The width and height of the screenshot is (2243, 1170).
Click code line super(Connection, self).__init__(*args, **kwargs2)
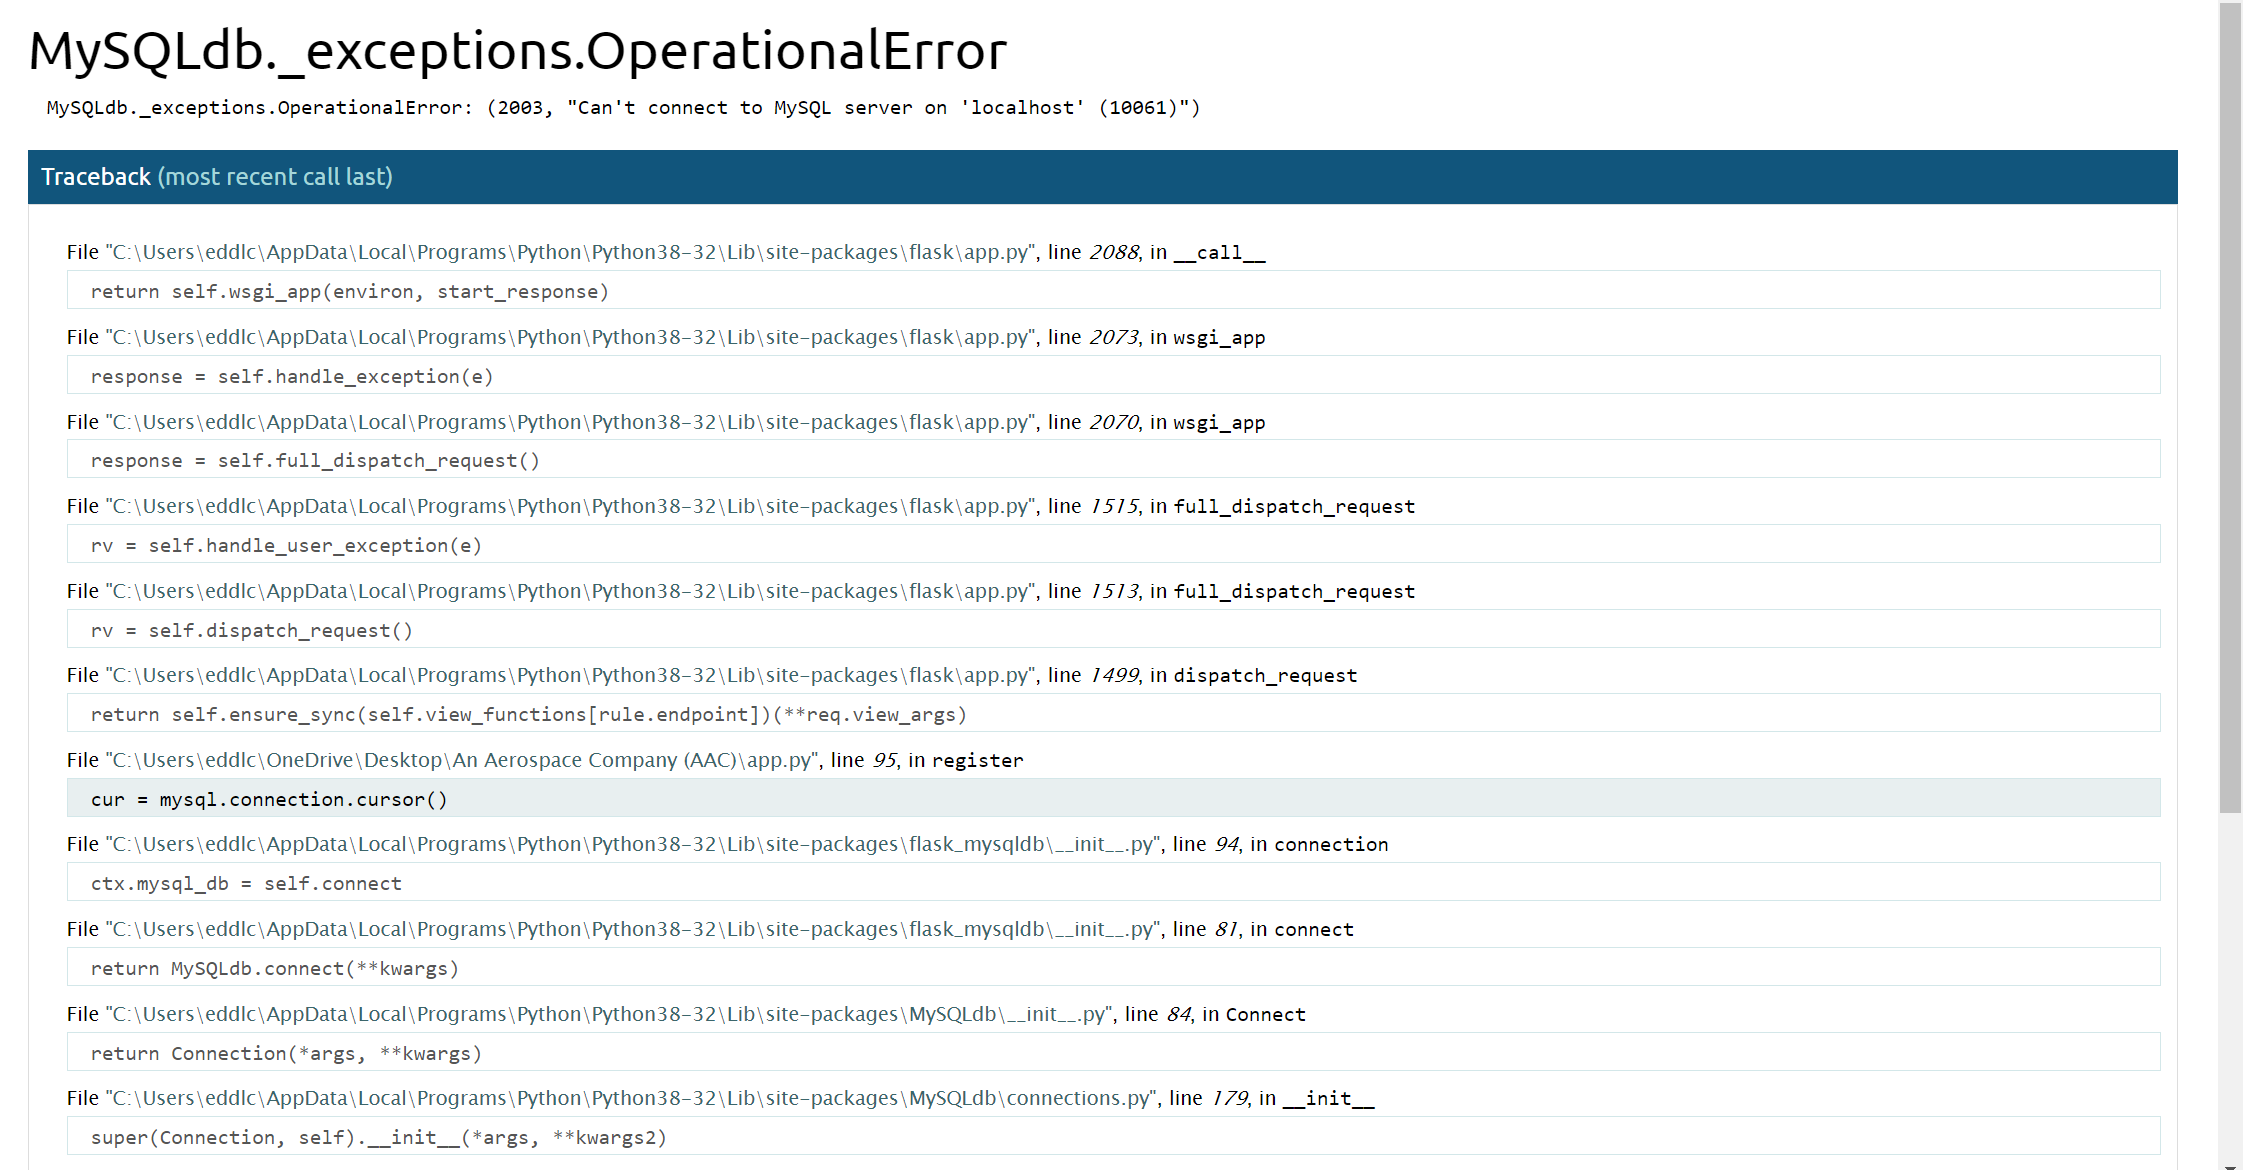click(1113, 1137)
